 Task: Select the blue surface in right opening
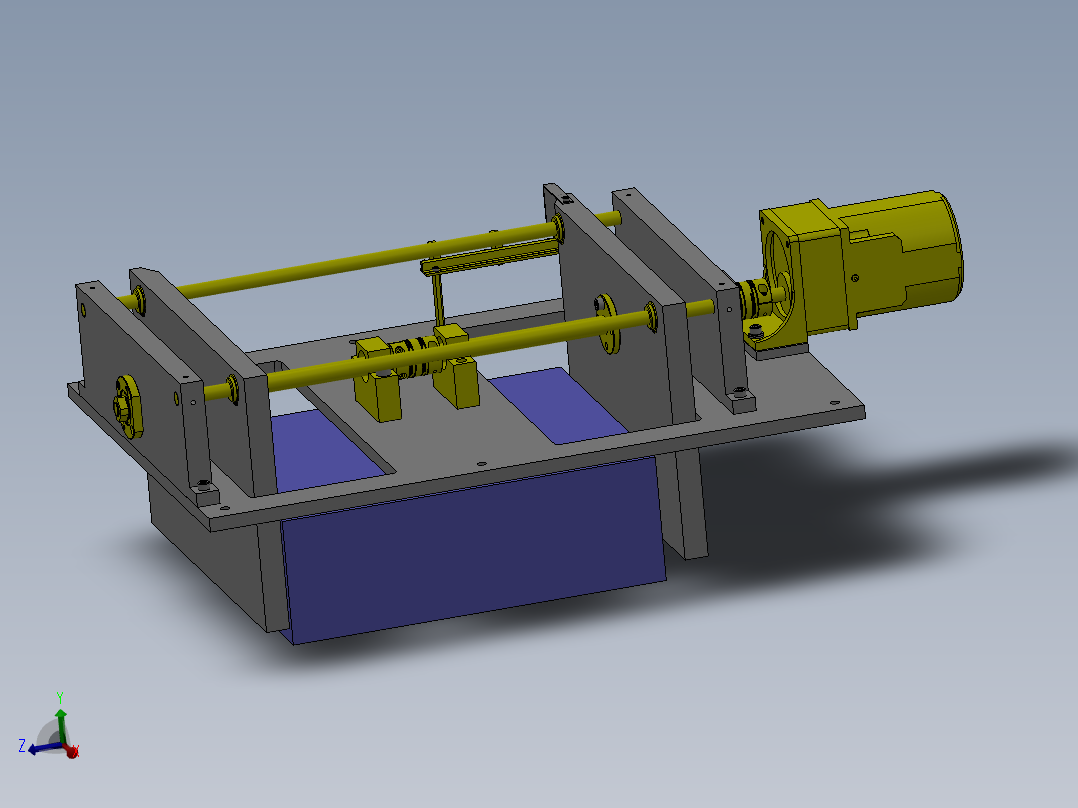557,406
